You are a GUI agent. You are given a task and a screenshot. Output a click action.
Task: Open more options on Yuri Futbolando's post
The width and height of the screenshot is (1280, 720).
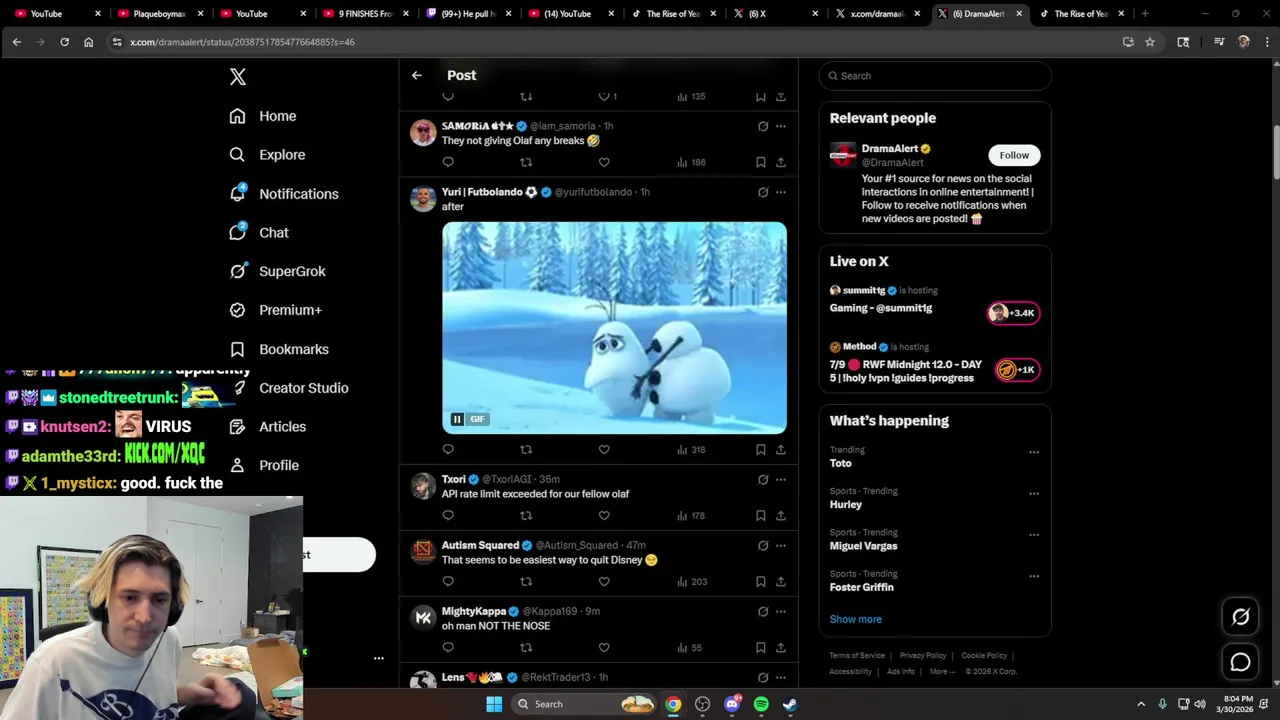(x=781, y=192)
